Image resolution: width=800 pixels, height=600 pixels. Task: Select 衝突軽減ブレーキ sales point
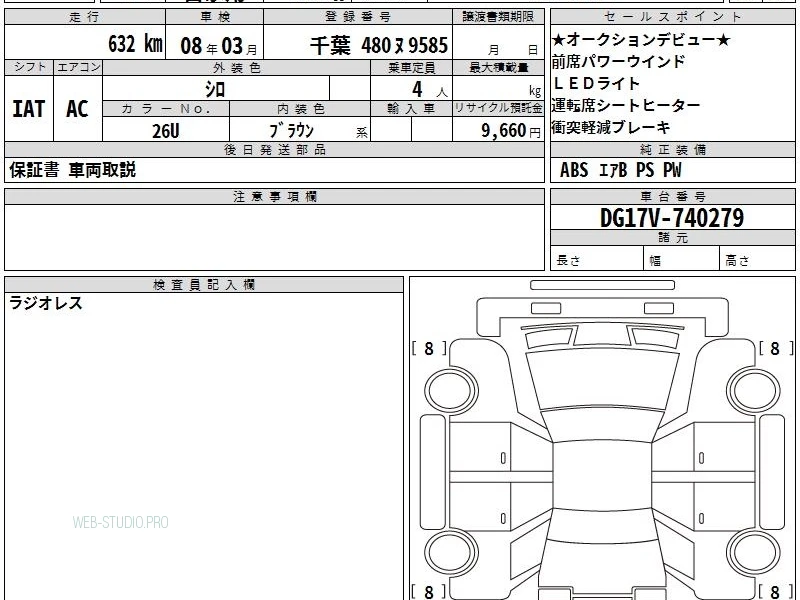[x=611, y=128]
